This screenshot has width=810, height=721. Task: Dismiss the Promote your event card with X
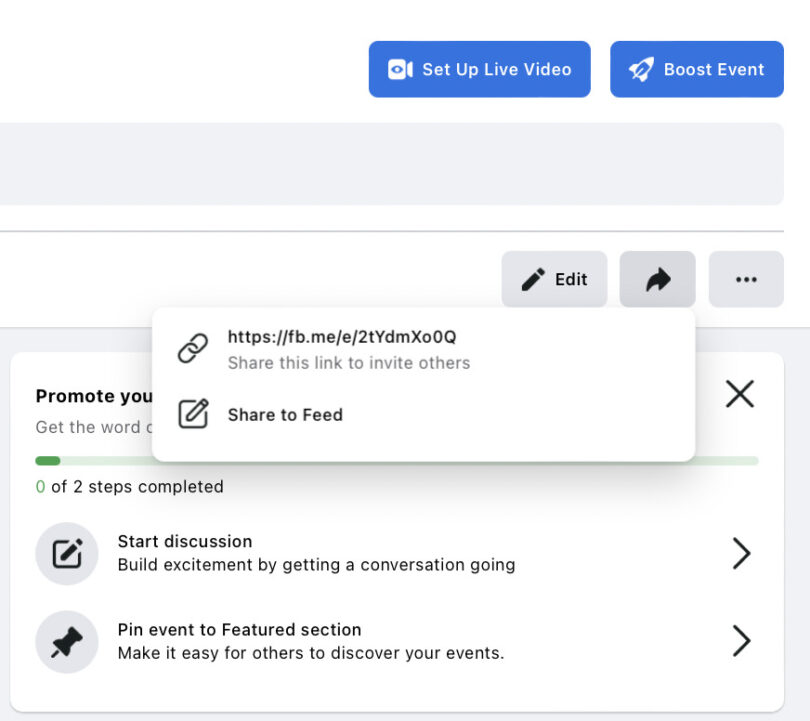(x=739, y=394)
